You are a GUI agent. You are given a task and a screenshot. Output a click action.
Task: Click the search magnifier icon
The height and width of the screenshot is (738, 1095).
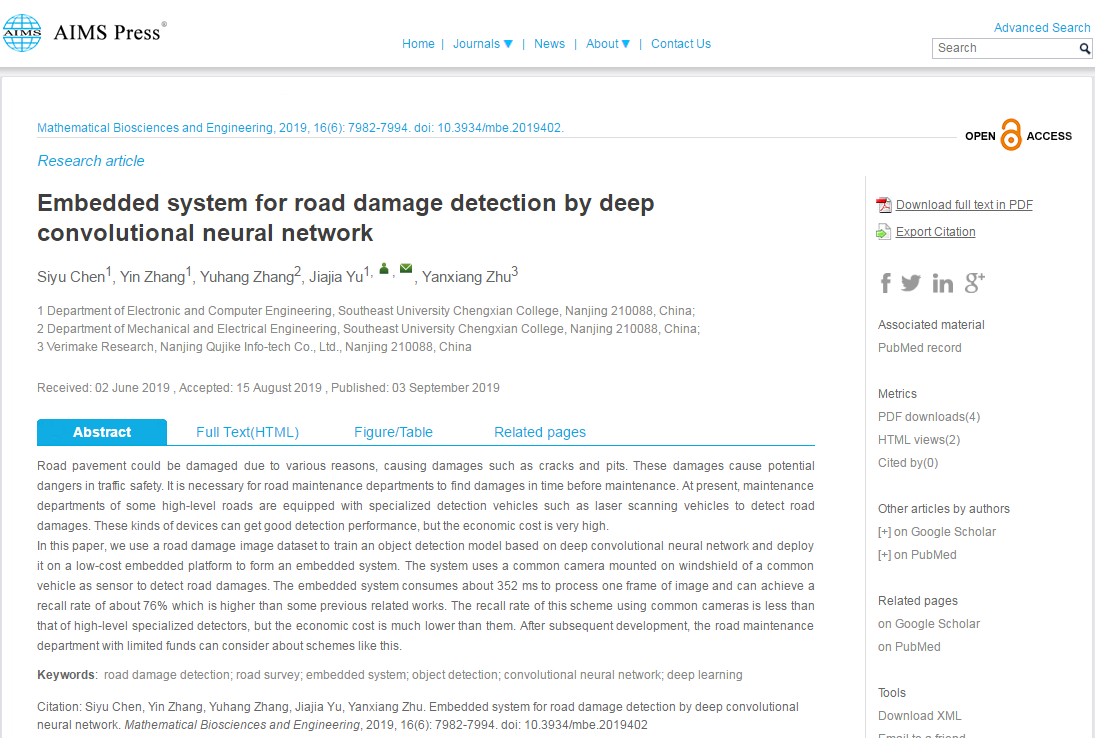[1085, 48]
